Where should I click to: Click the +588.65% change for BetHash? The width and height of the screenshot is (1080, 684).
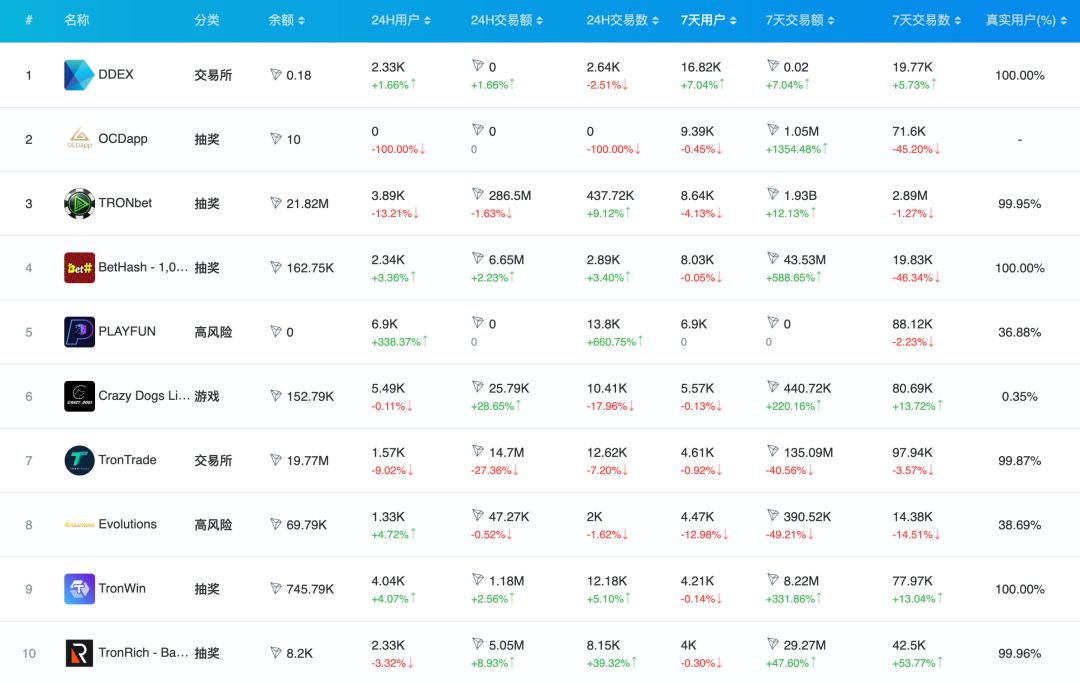pos(793,278)
